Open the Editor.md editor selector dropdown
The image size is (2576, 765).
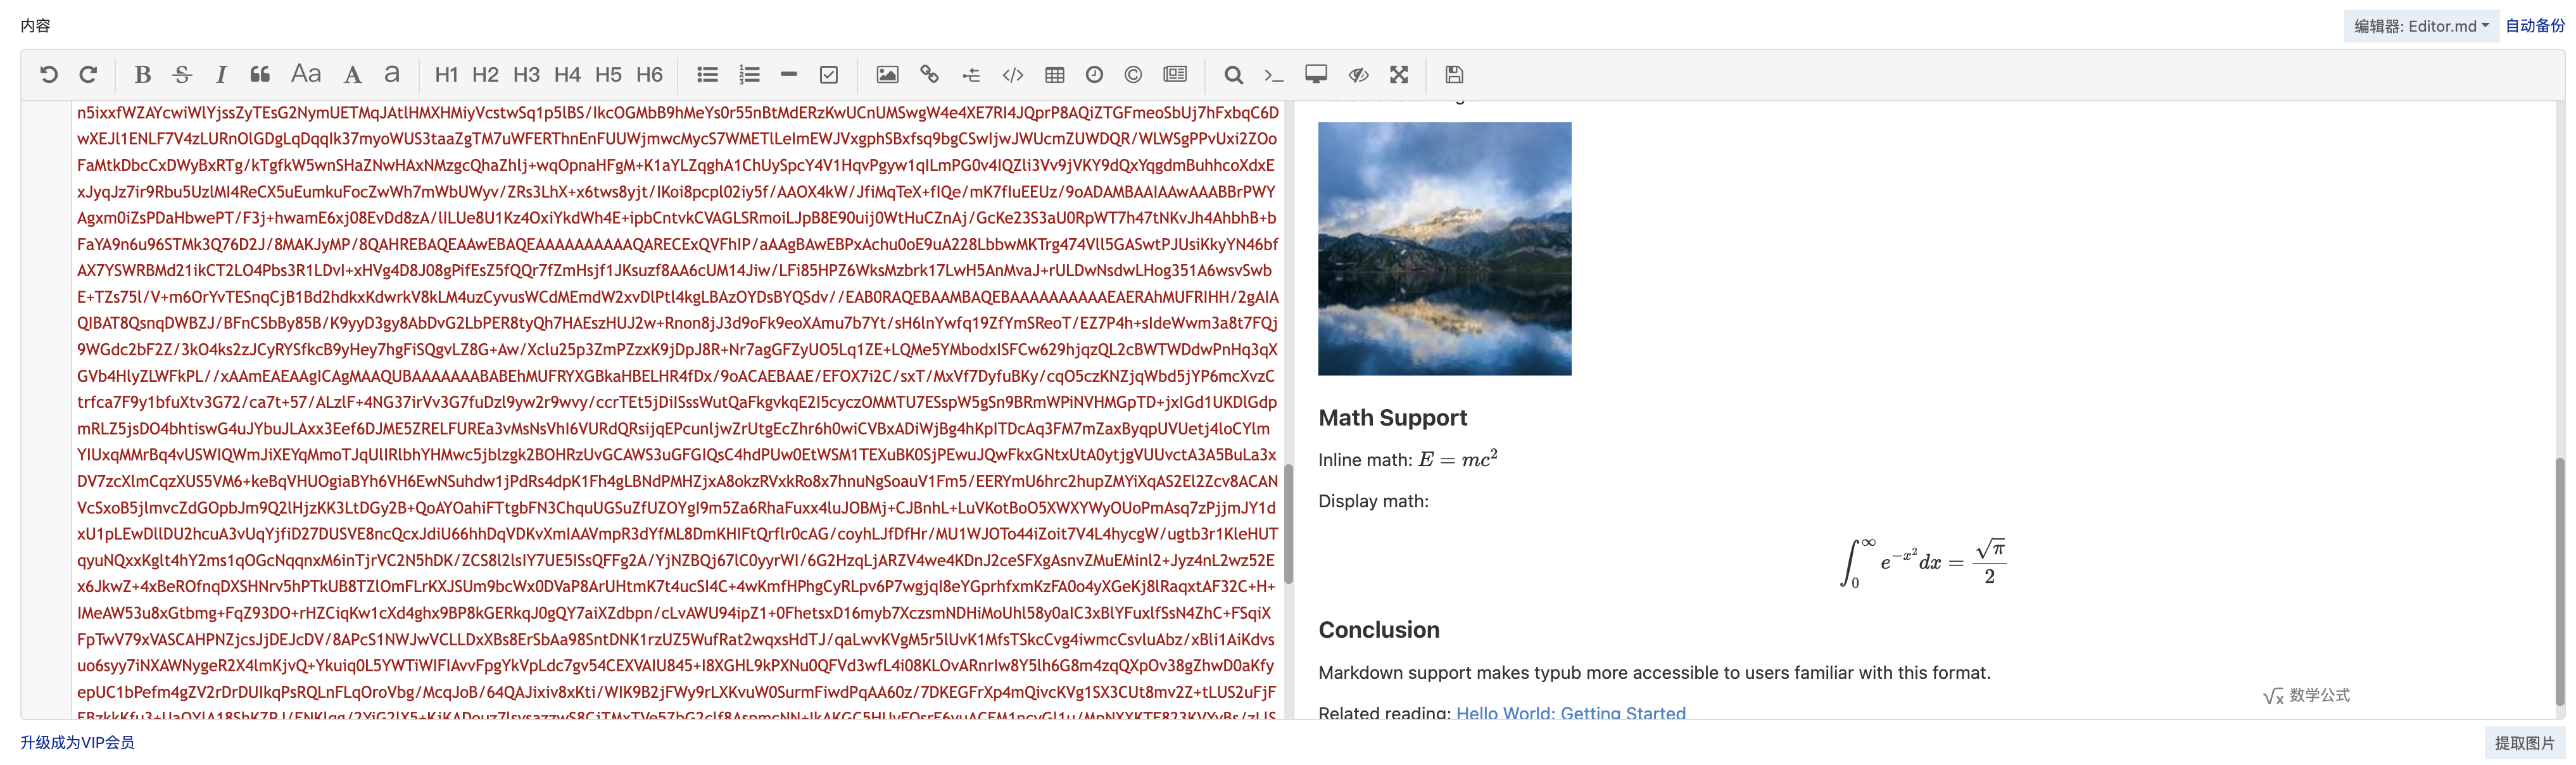point(2421,26)
